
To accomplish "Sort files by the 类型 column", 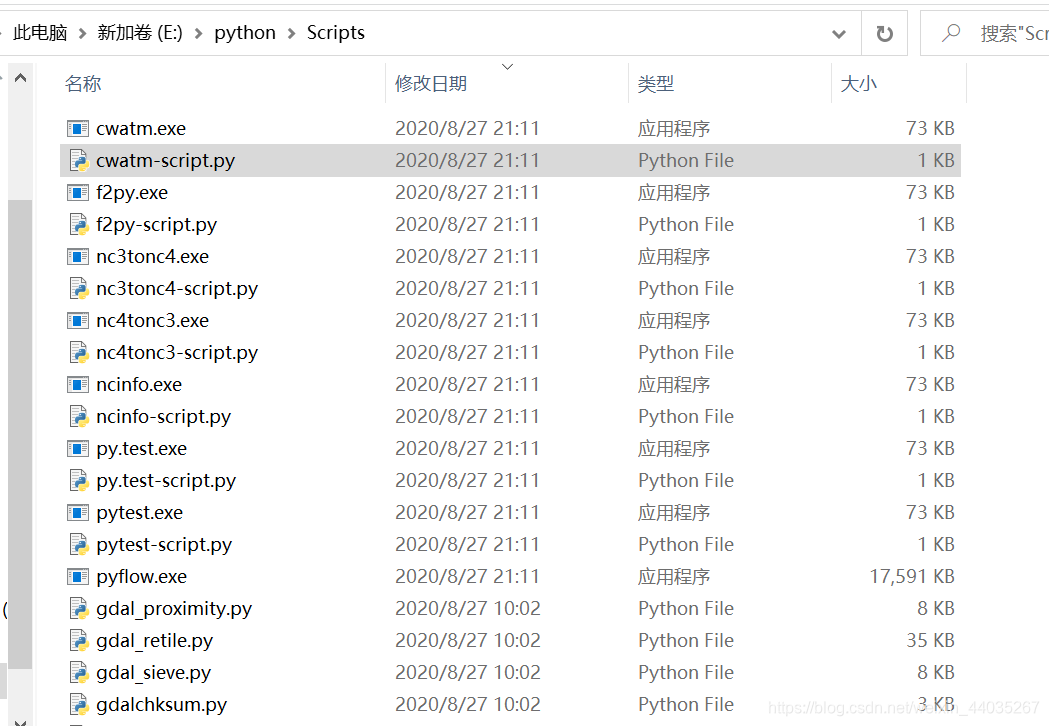I will (x=655, y=84).
